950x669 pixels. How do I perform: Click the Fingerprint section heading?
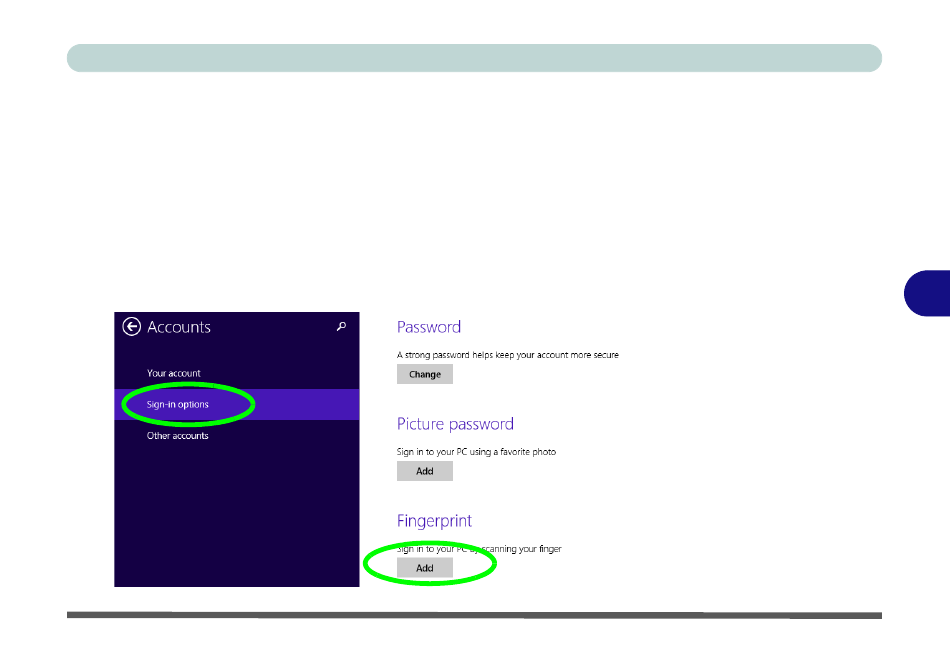pos(434,521)
